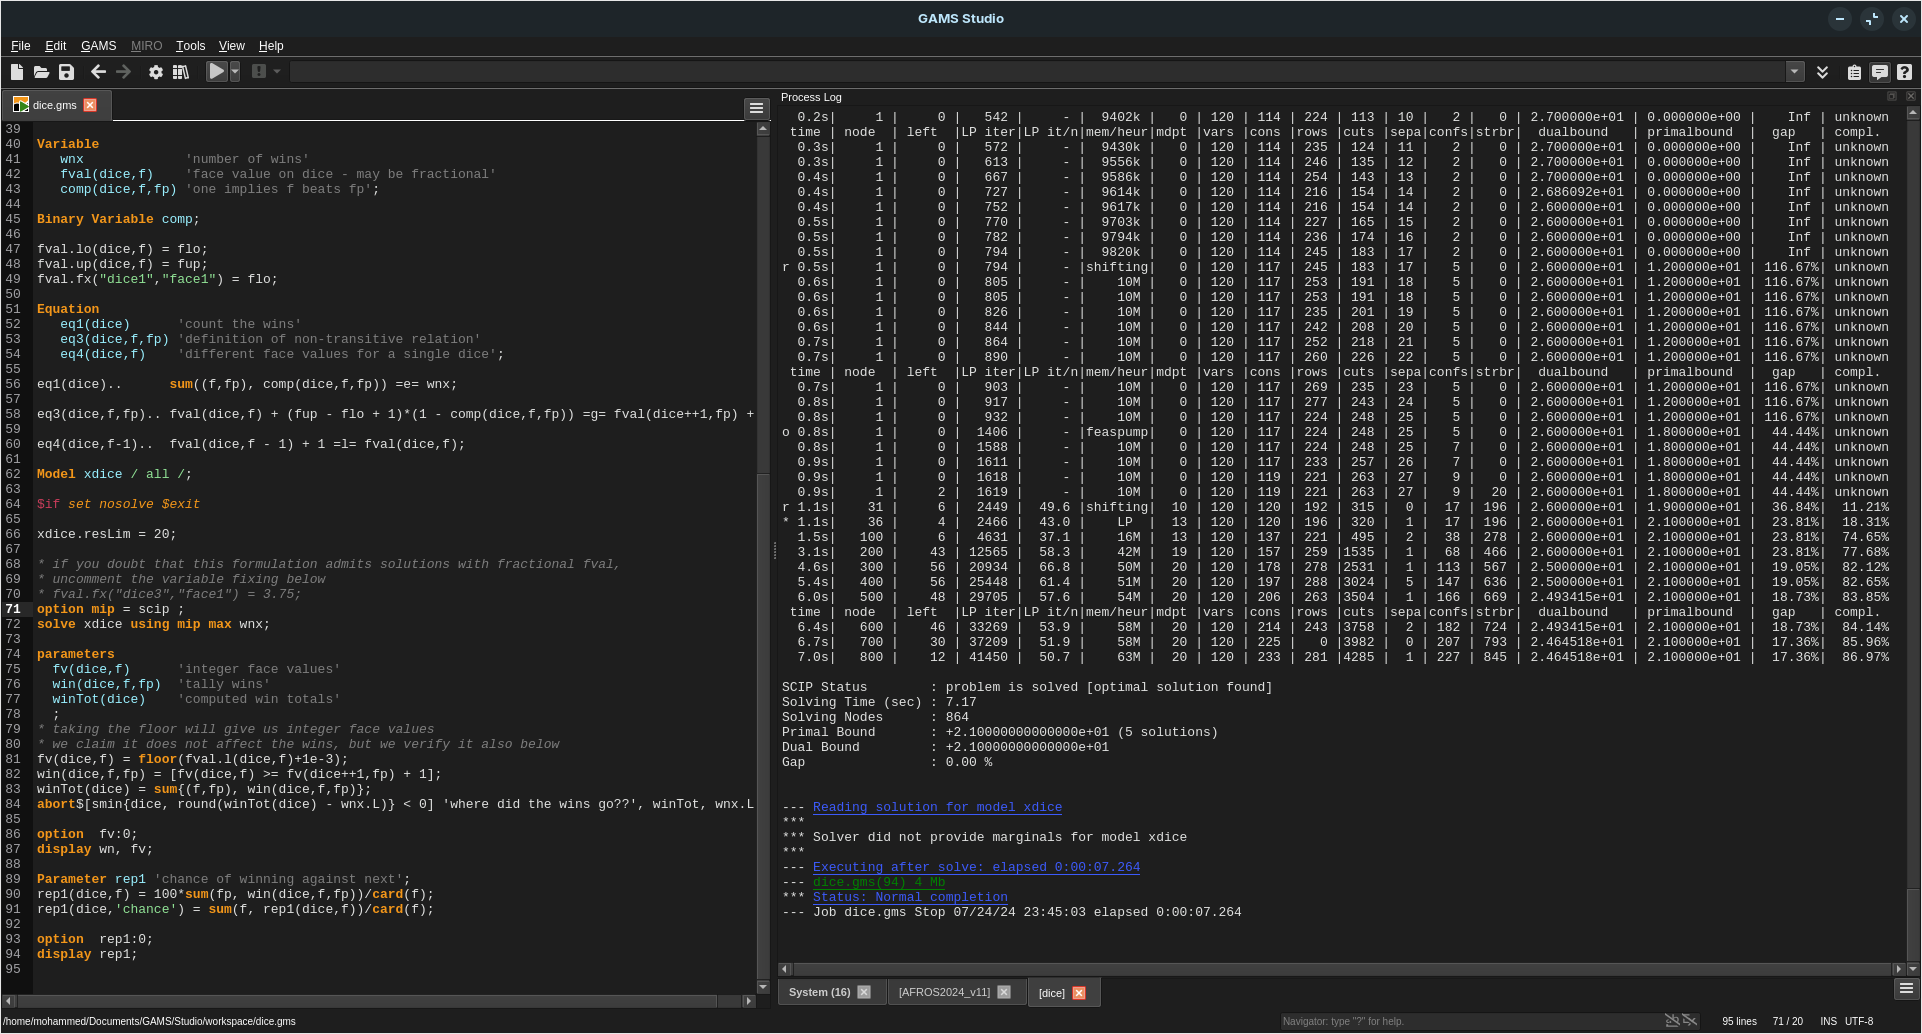Image resolution: width=1922 pixels, height=1034 pixels.
Task: Toggle second Navigator filter icon
Action: (x=1689, y=1021)
